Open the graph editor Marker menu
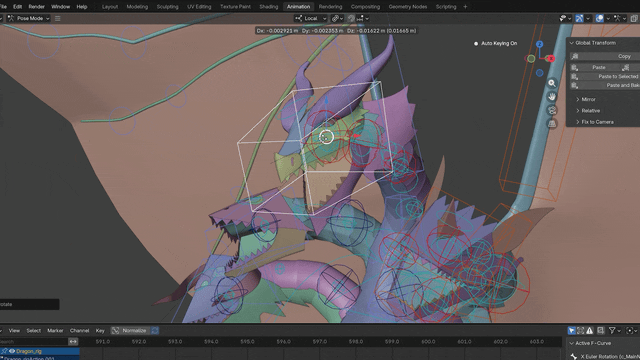The width and height of the screenshot is (640, 360). pyautogui.click(x=55, y=331)
